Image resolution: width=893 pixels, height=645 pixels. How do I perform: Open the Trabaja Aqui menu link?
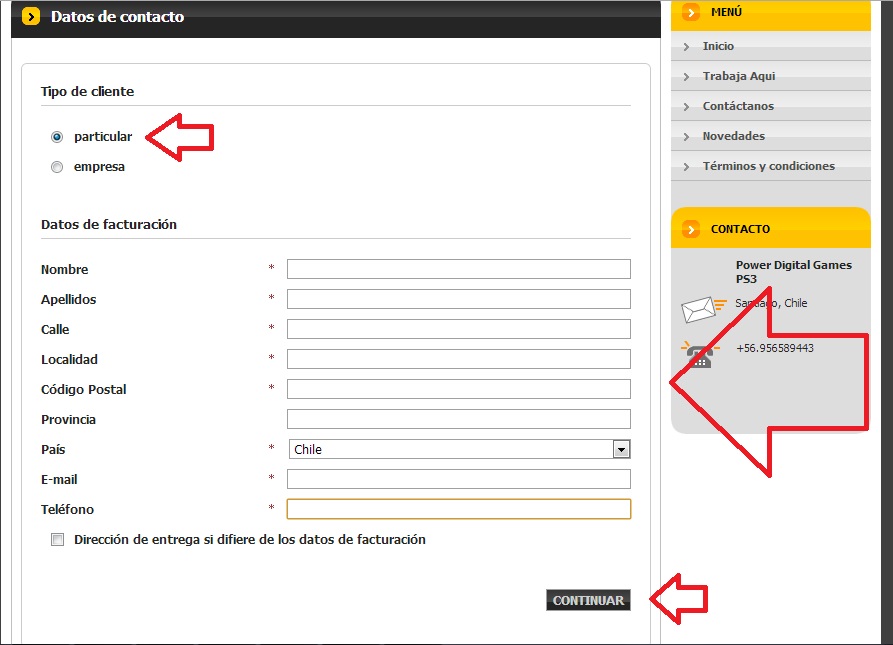(739, 76)
